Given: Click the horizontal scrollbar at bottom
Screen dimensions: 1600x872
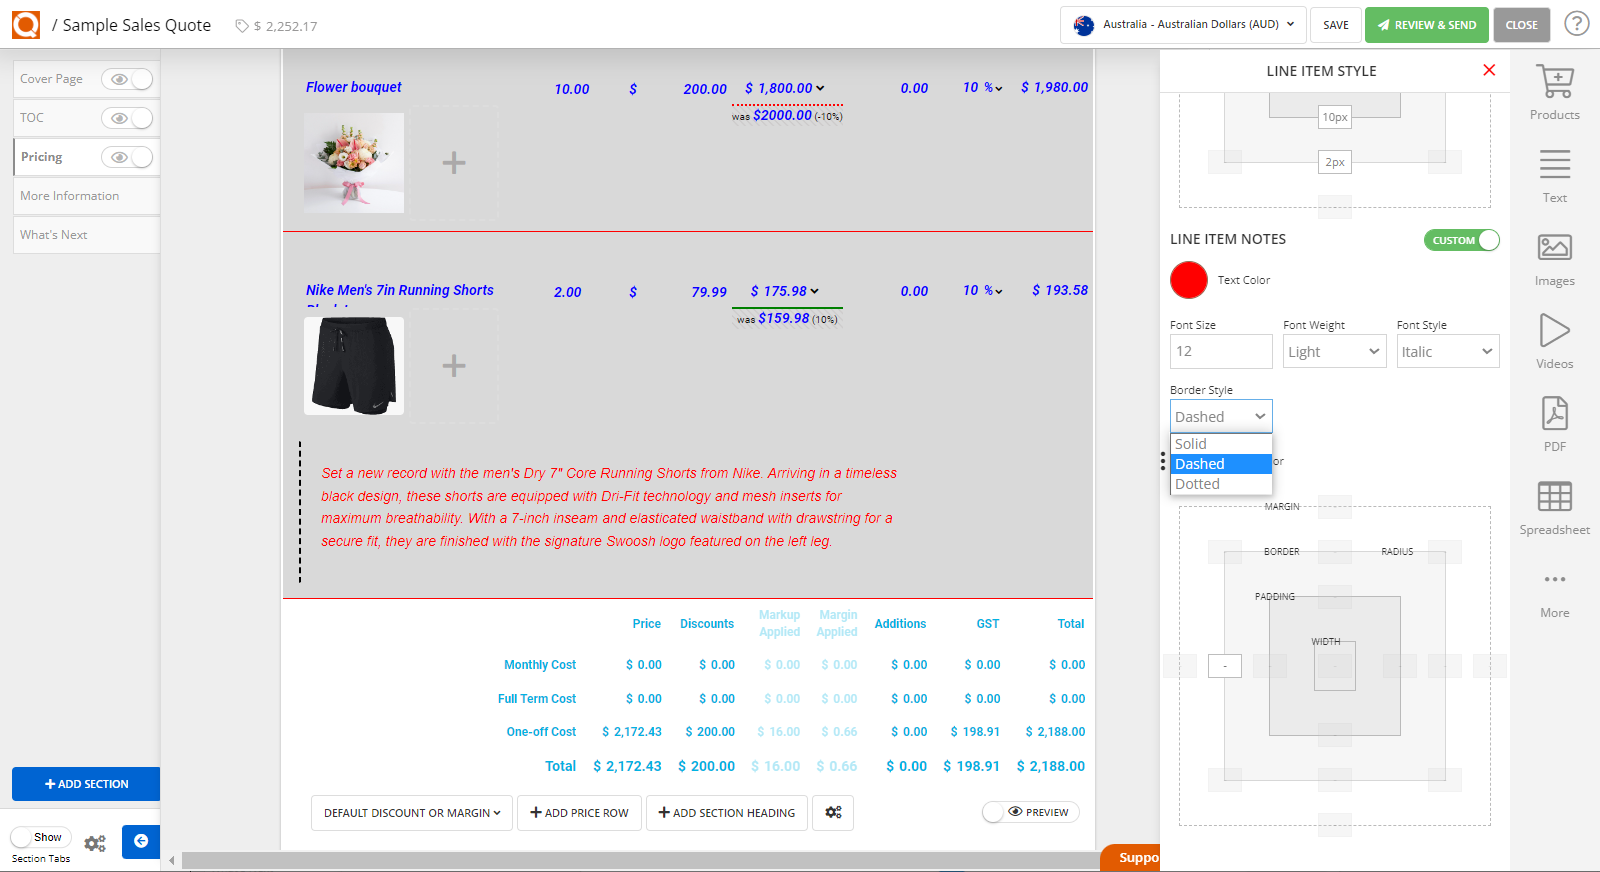Looking at the screenshot, I should (x=640, y=861).
